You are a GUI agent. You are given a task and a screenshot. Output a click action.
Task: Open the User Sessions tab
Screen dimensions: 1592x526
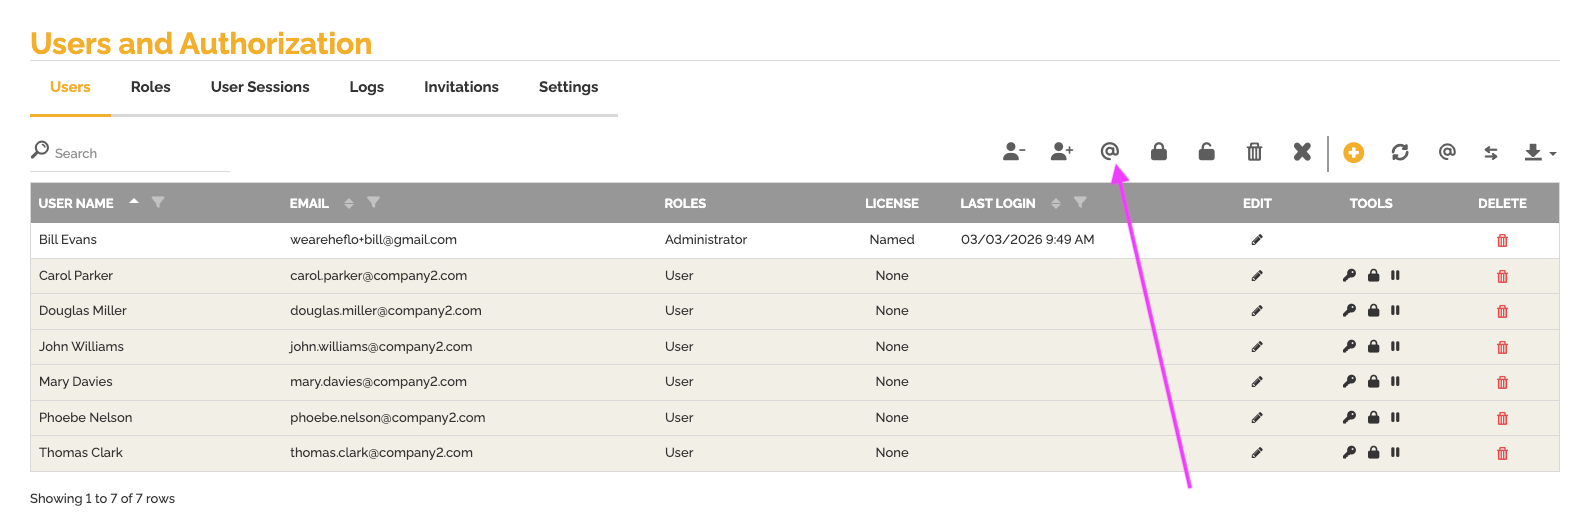(260, 87)
